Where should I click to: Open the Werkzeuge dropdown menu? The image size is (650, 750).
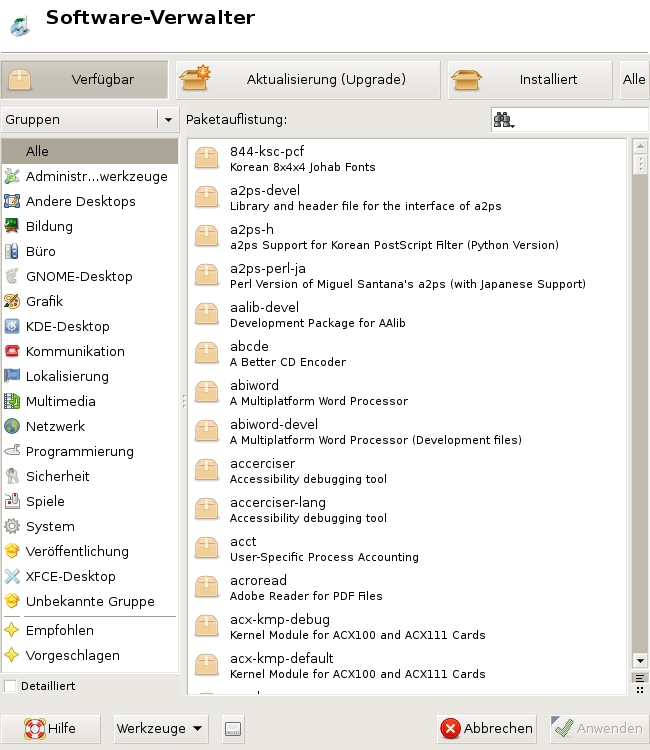(x=161, y=728)
